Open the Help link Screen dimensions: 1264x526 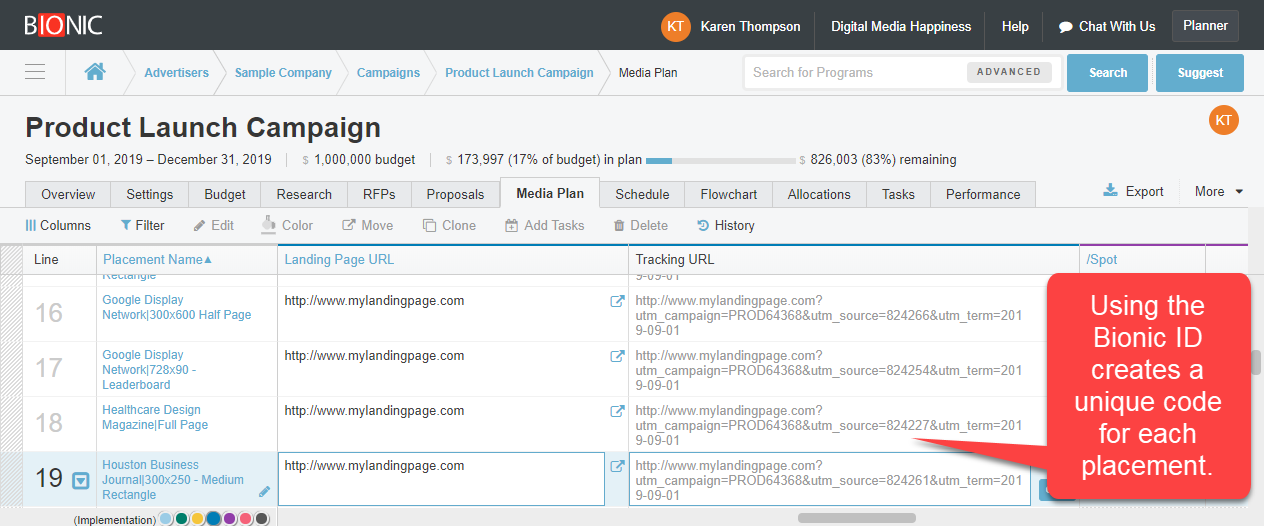tap(1015, 27)
